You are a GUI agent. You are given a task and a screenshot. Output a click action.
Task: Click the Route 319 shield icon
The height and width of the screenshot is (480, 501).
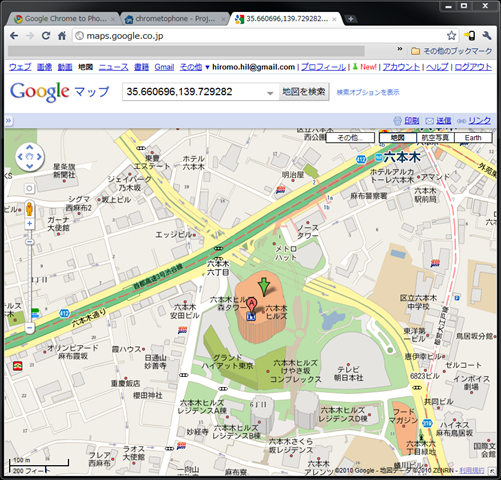click(x=427, y=423)
